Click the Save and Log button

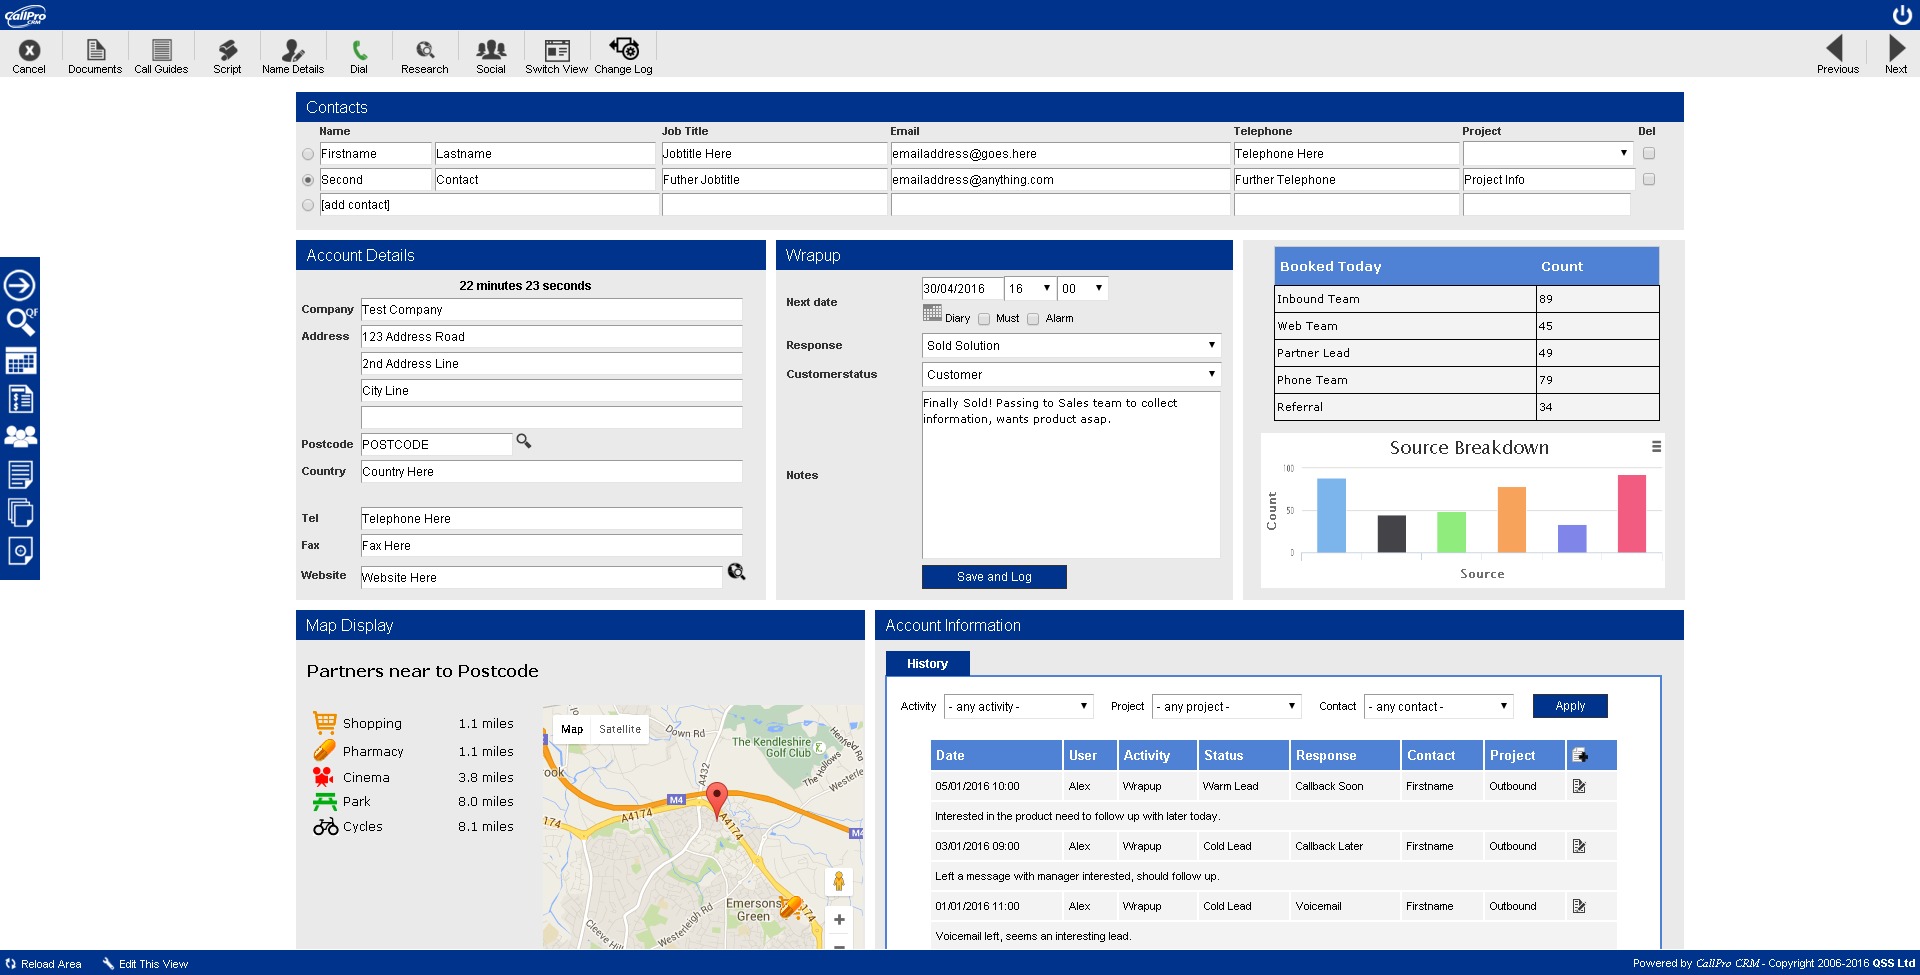[994, 577]
